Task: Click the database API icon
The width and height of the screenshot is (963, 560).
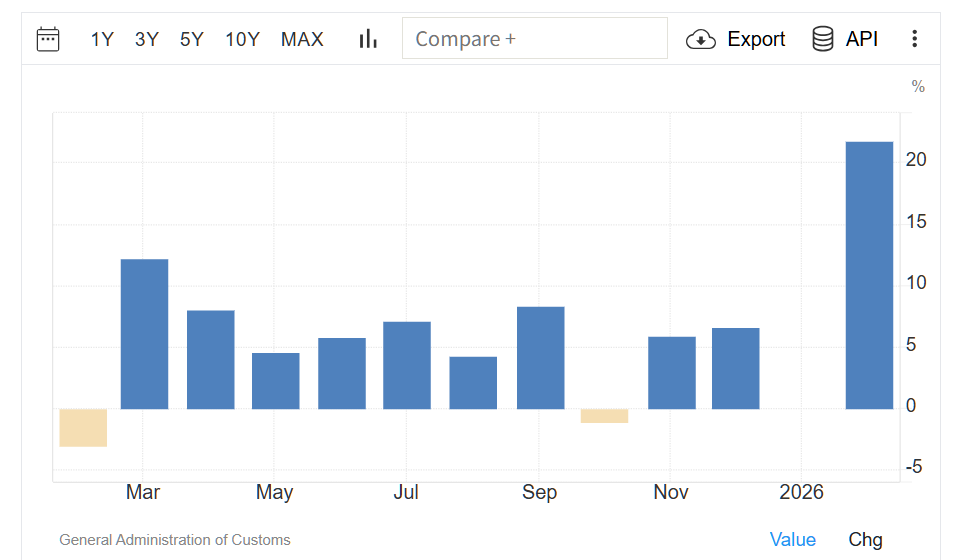Action: coord(823,39)
